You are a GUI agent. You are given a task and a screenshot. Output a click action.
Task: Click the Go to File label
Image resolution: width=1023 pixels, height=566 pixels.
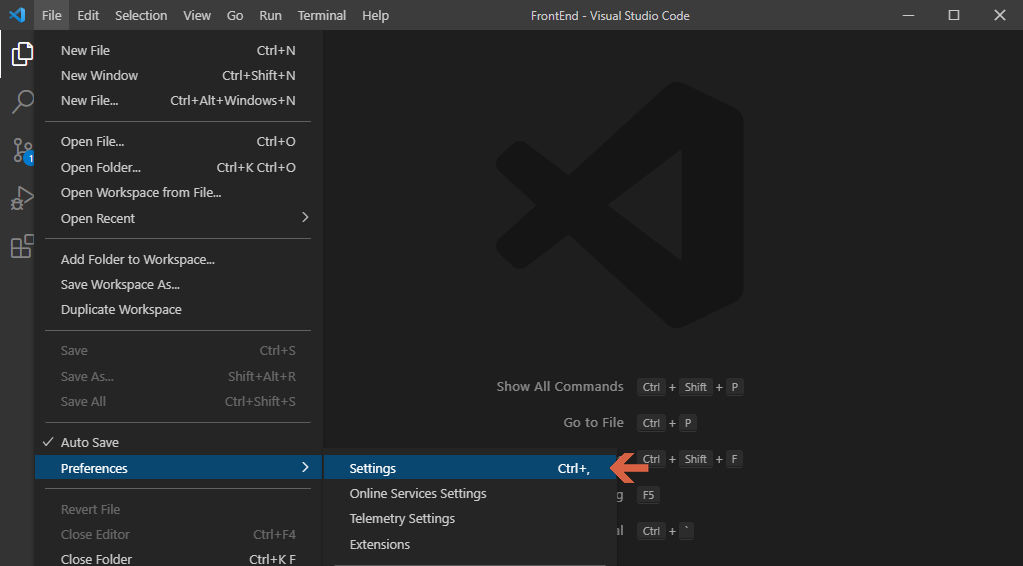(x=593, y=423)
